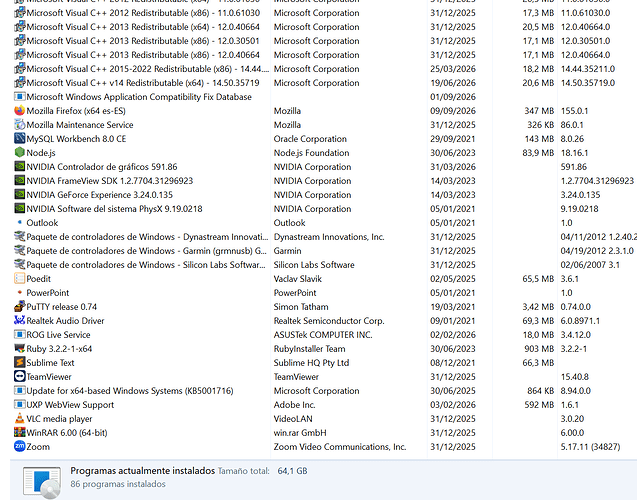The width and height of the screenshot is (637, 500).
Task: Click the VLC media player cone icon
Action: point(20,418)
